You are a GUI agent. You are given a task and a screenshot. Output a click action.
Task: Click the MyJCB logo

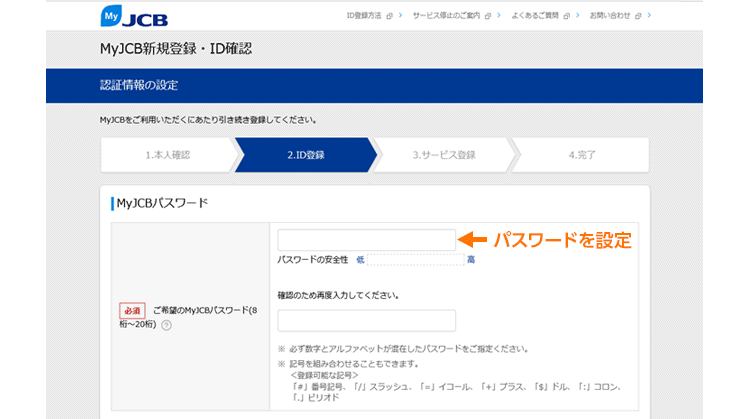point(134,16)
